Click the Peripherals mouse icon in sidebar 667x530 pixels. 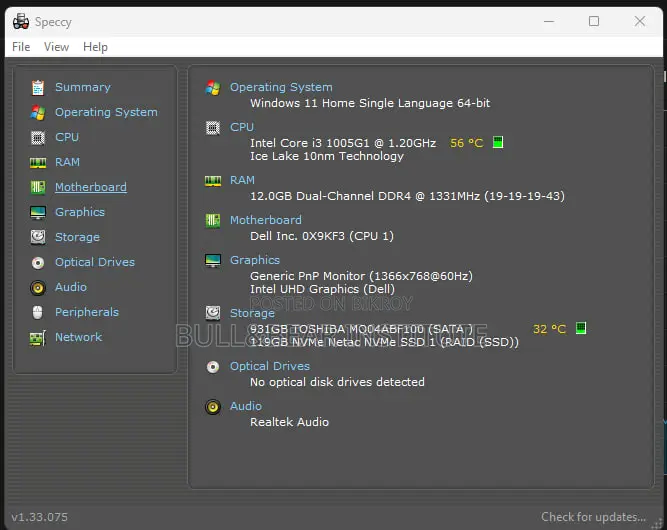[x=38, y=313]
